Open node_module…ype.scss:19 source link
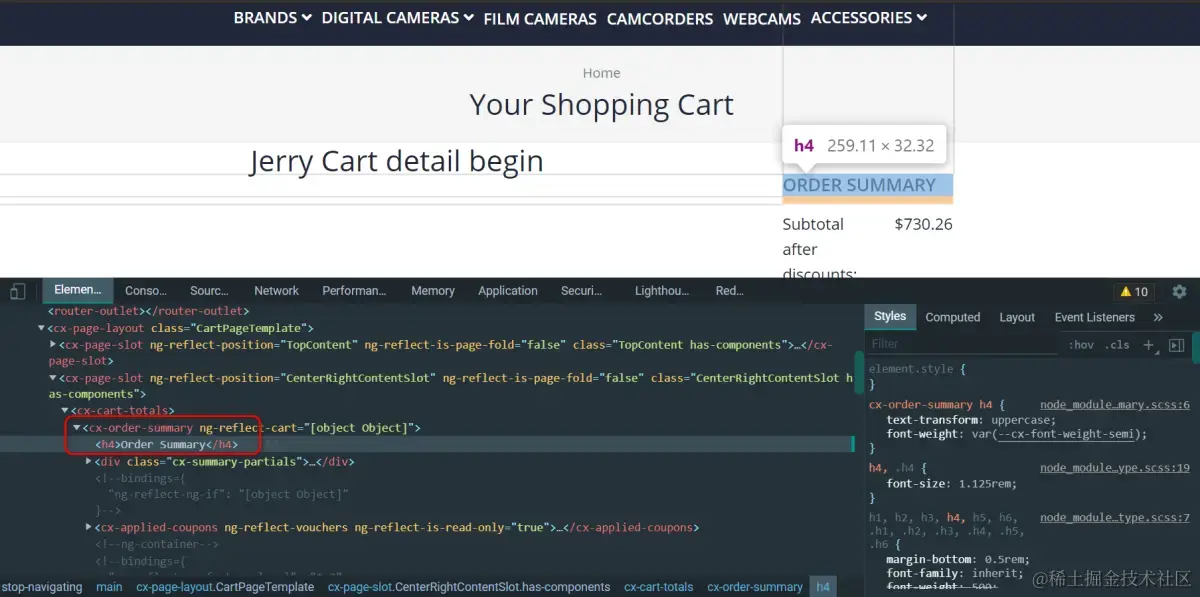Viewport: 1200px width, 597px height. coord(1115,468)
